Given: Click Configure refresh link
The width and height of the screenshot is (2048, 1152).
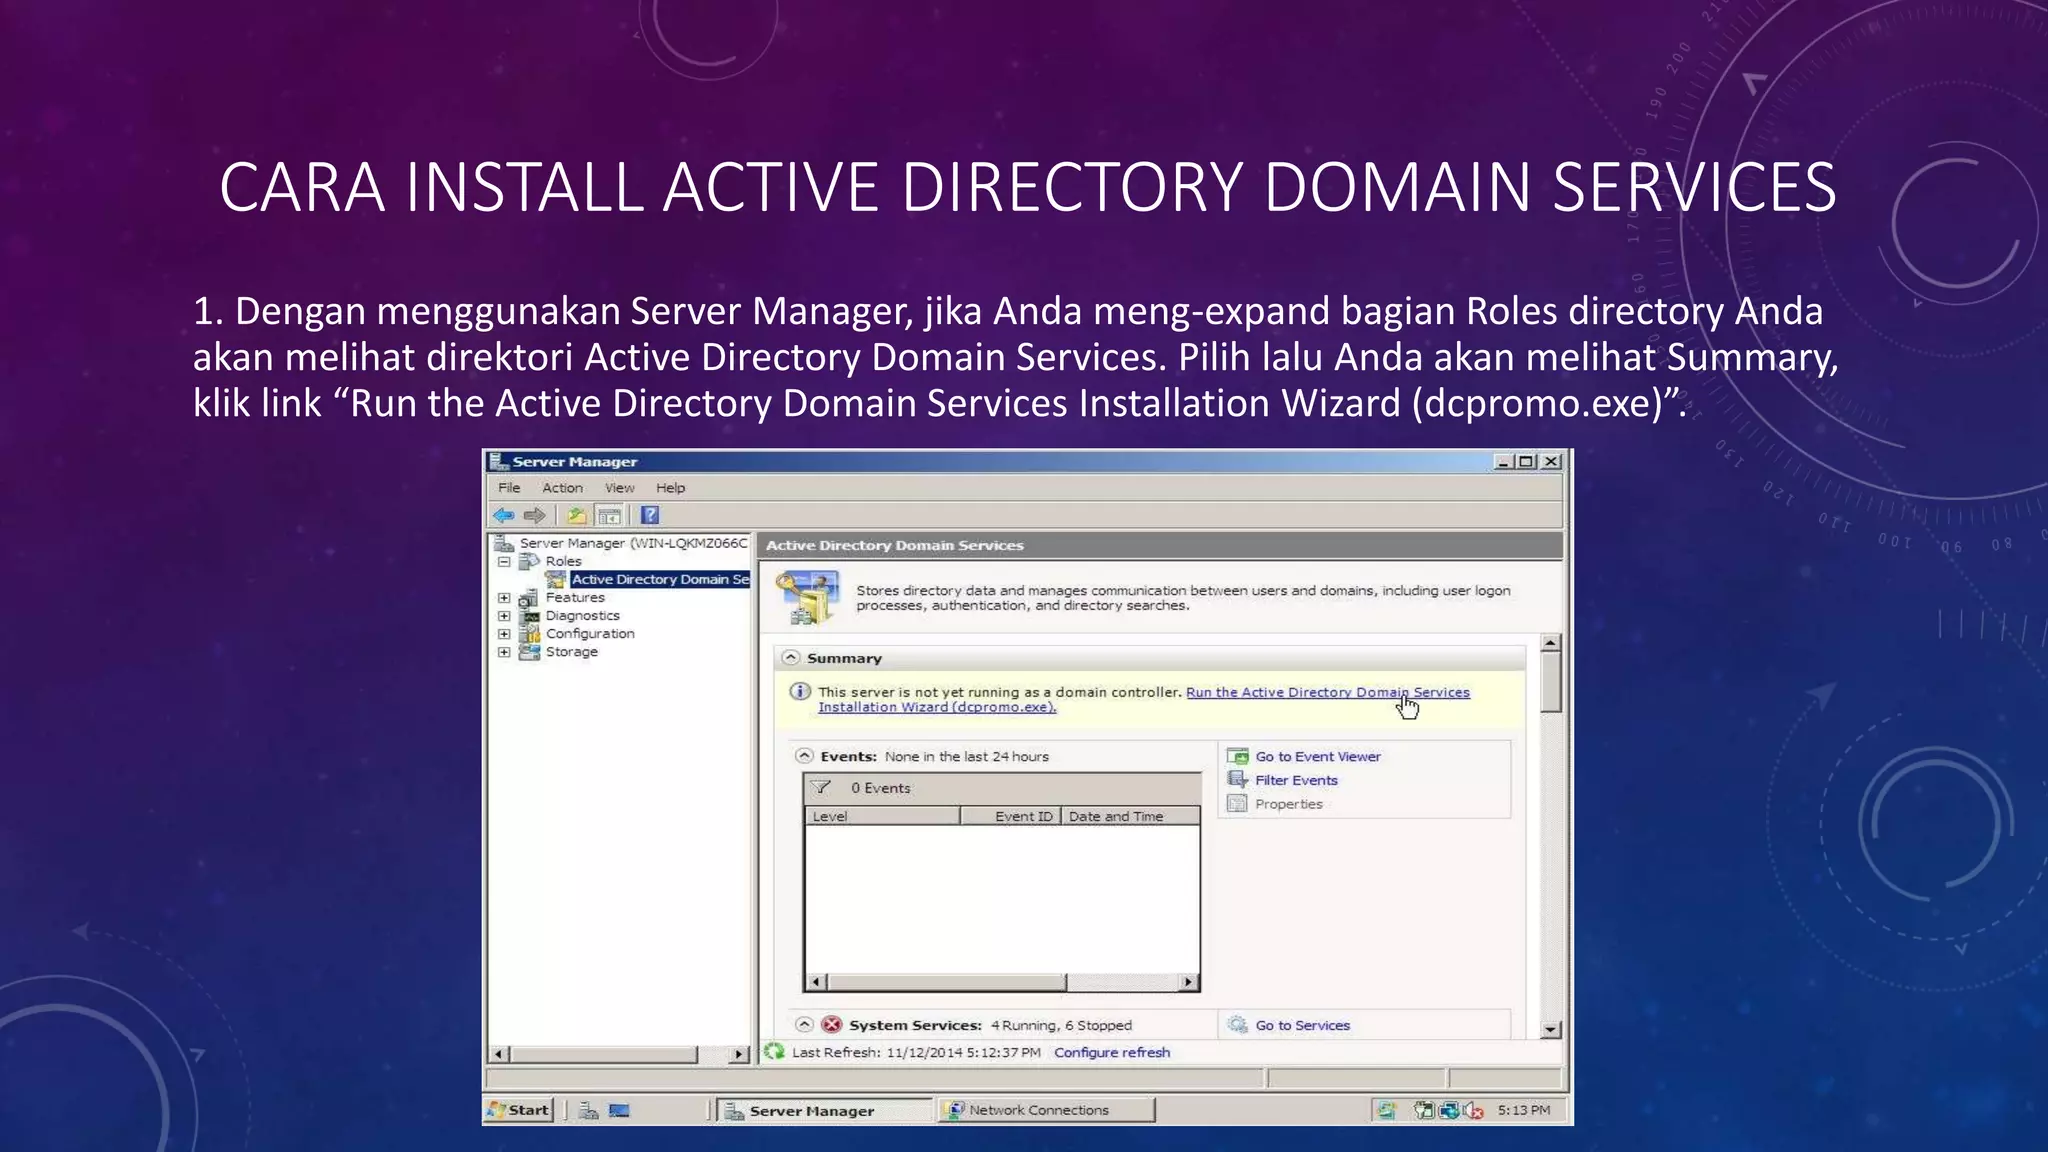Looking at the screenshot, I should pyautogui.click(x=1112, y=1053).
